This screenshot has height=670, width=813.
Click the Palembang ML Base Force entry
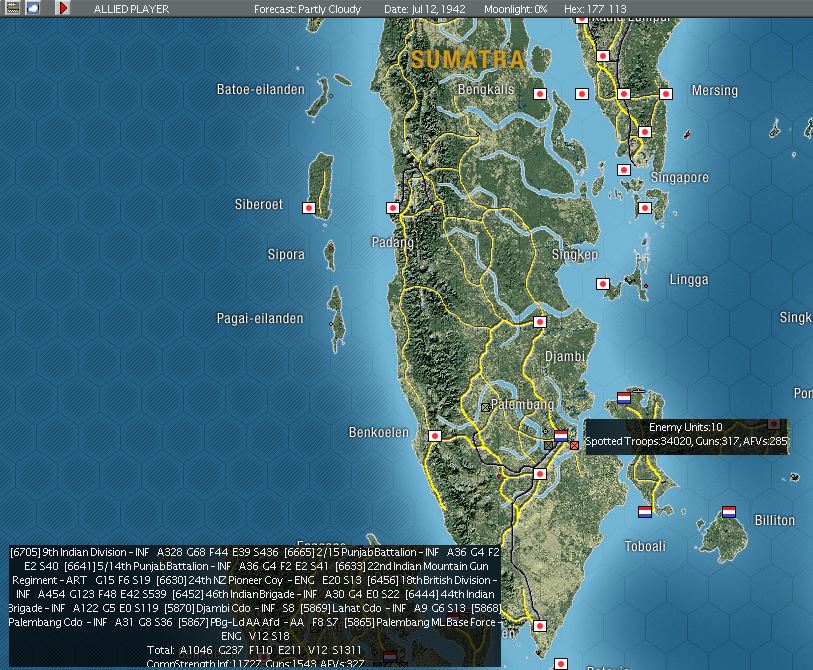pyautogui.click(x=420, y=622)
